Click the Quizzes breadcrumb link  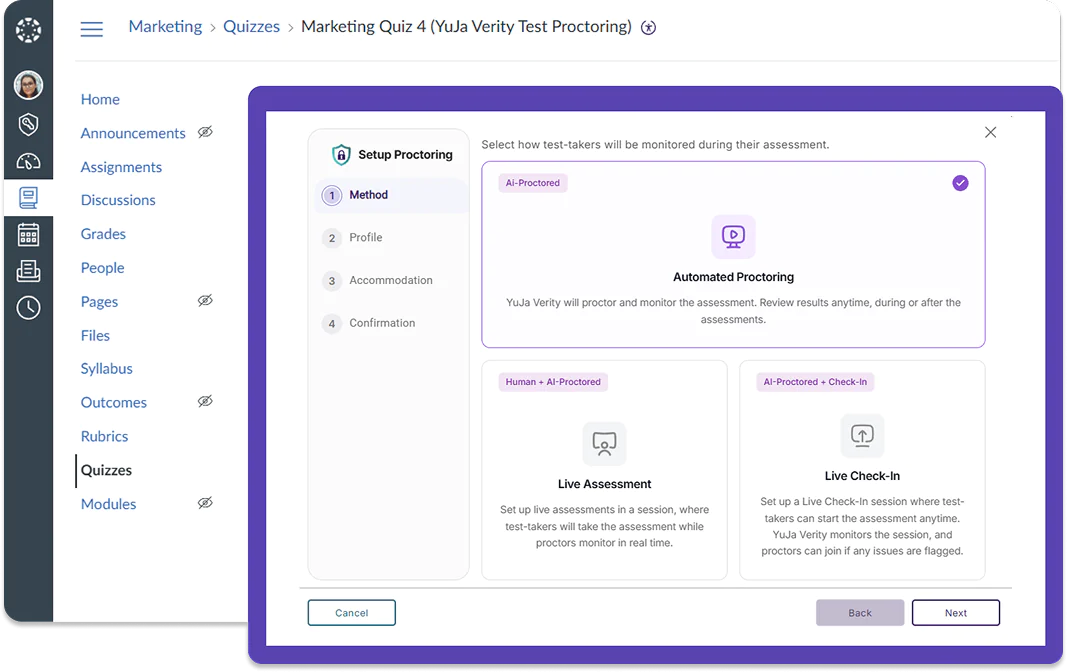tap(251, 27)
